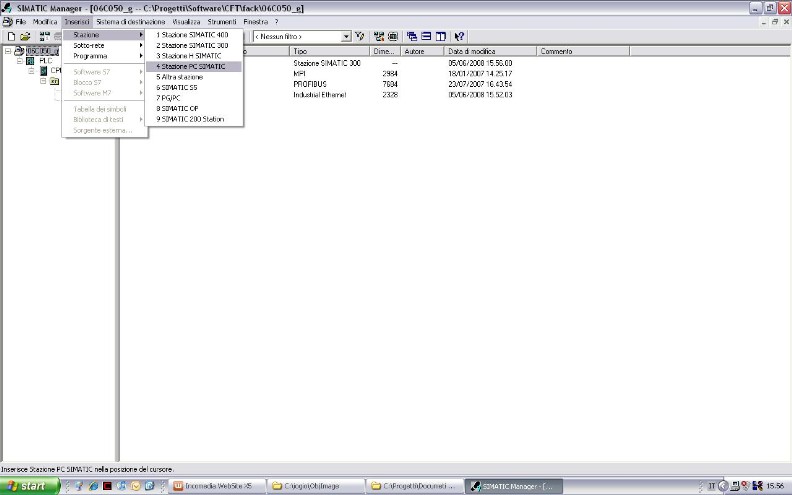The height and width of the screenshot is (495, 792).
Task: Choose 5 Altra stazione
Action: 194,77
